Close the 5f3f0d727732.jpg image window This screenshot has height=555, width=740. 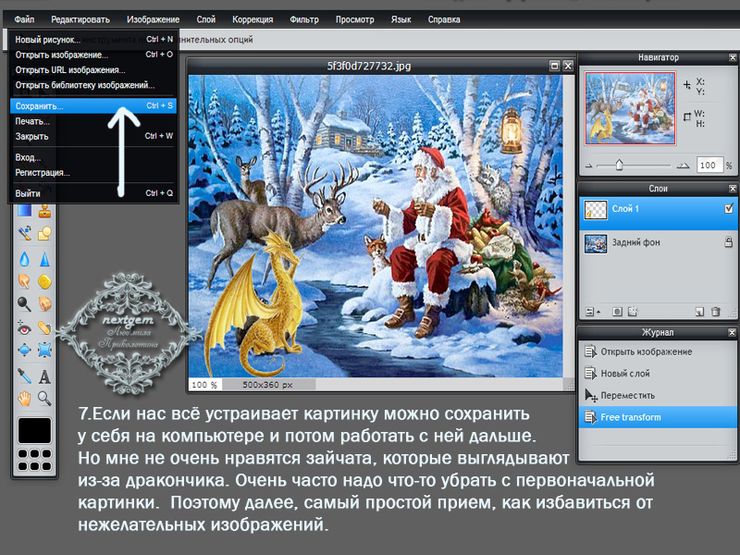point(568,66)
